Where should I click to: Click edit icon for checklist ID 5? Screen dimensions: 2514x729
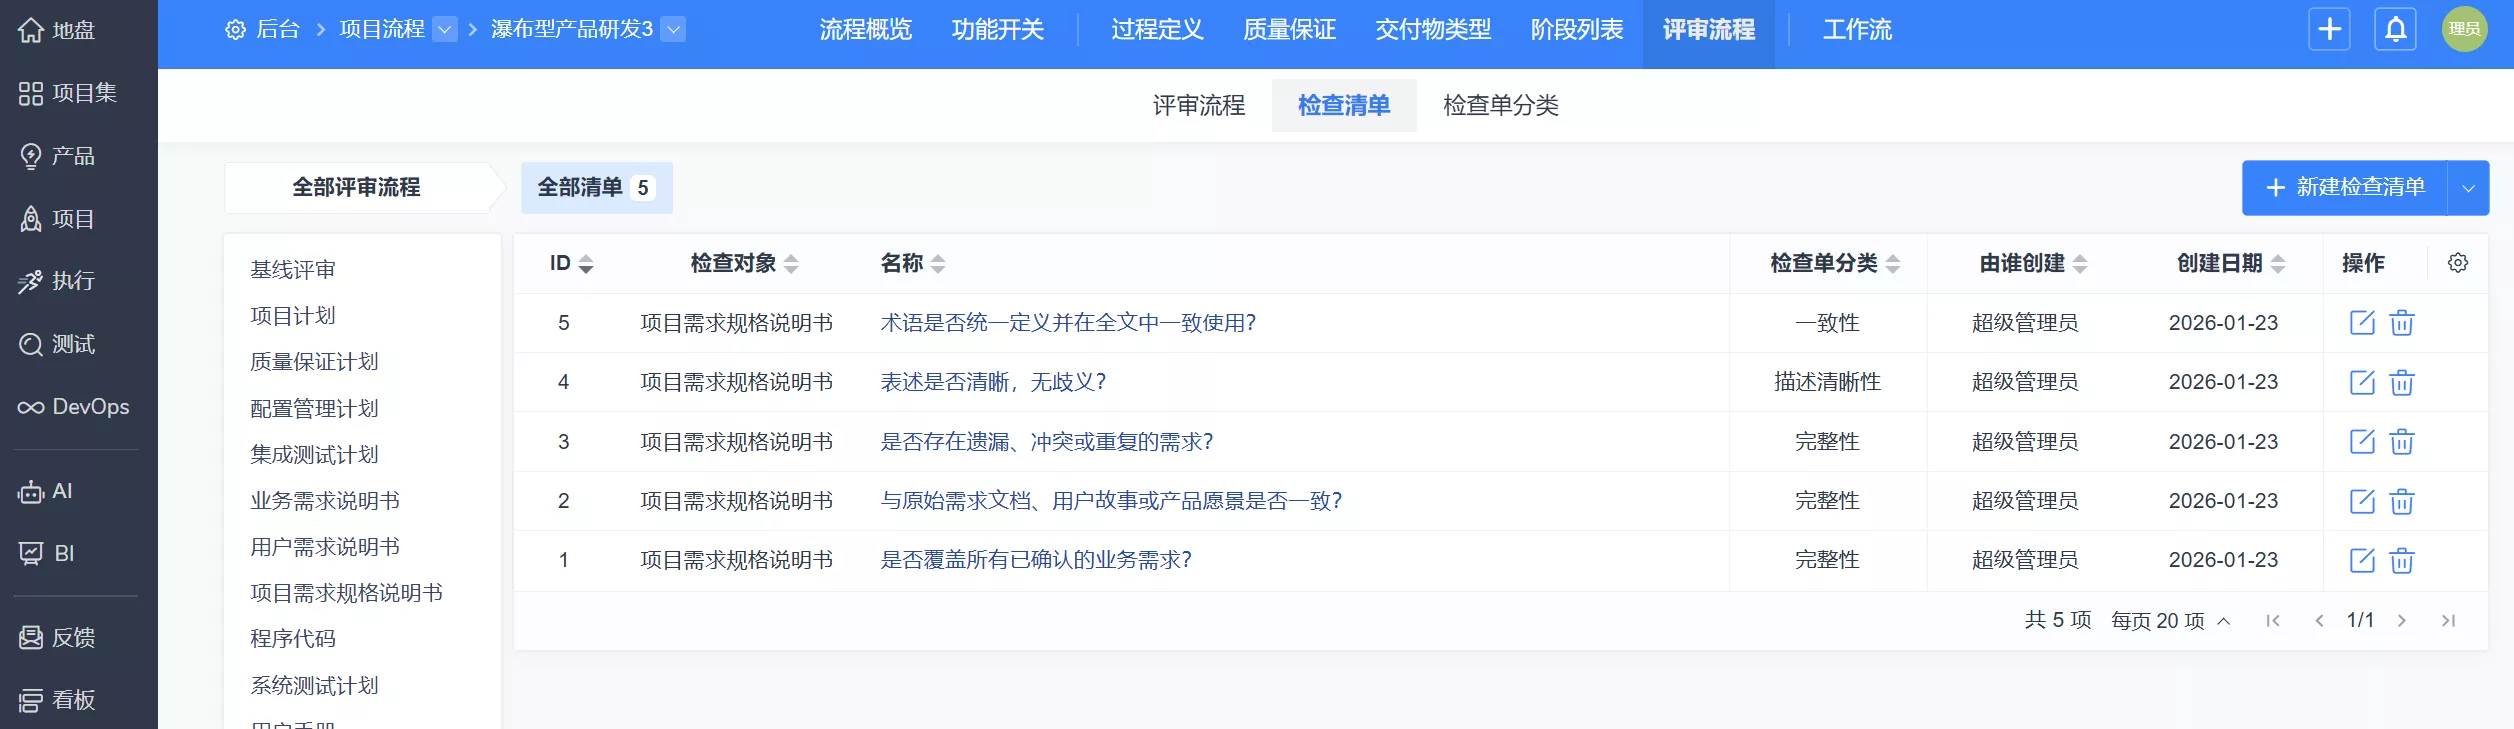click(2362, 323)
